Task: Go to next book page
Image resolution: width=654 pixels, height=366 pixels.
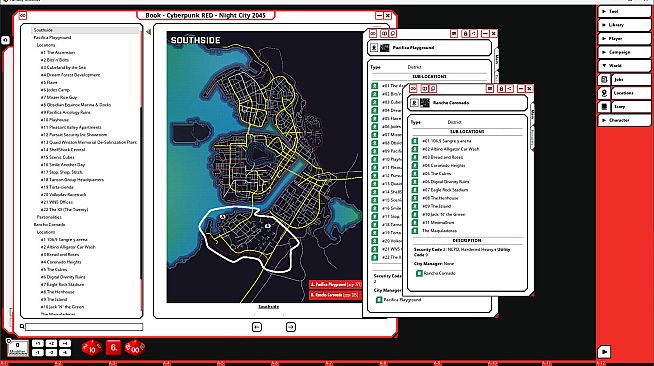Action: tap(291, 327)
